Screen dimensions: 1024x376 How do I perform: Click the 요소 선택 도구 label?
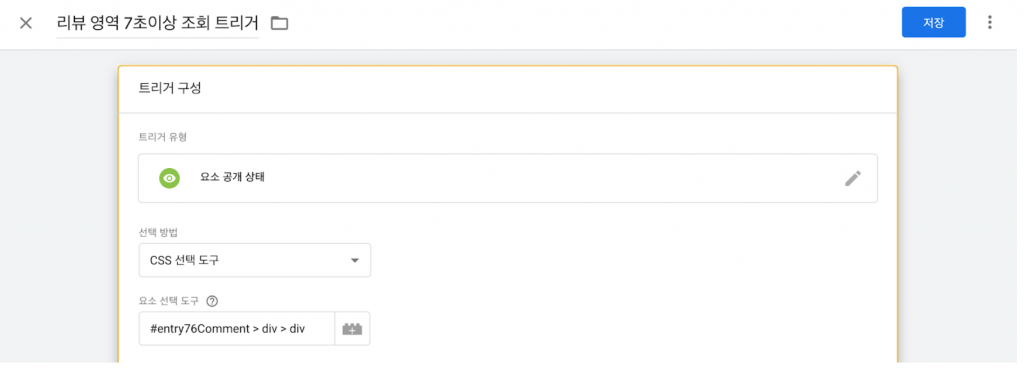click(169, 301)
